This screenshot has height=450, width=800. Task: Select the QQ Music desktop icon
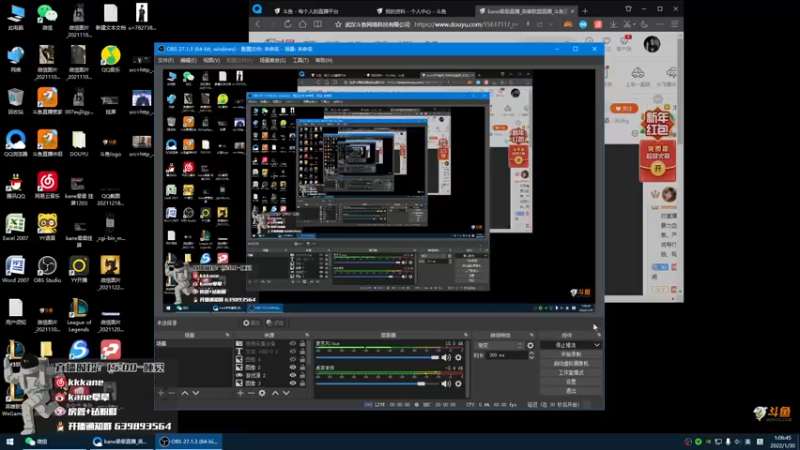click(x=110, y=59)
